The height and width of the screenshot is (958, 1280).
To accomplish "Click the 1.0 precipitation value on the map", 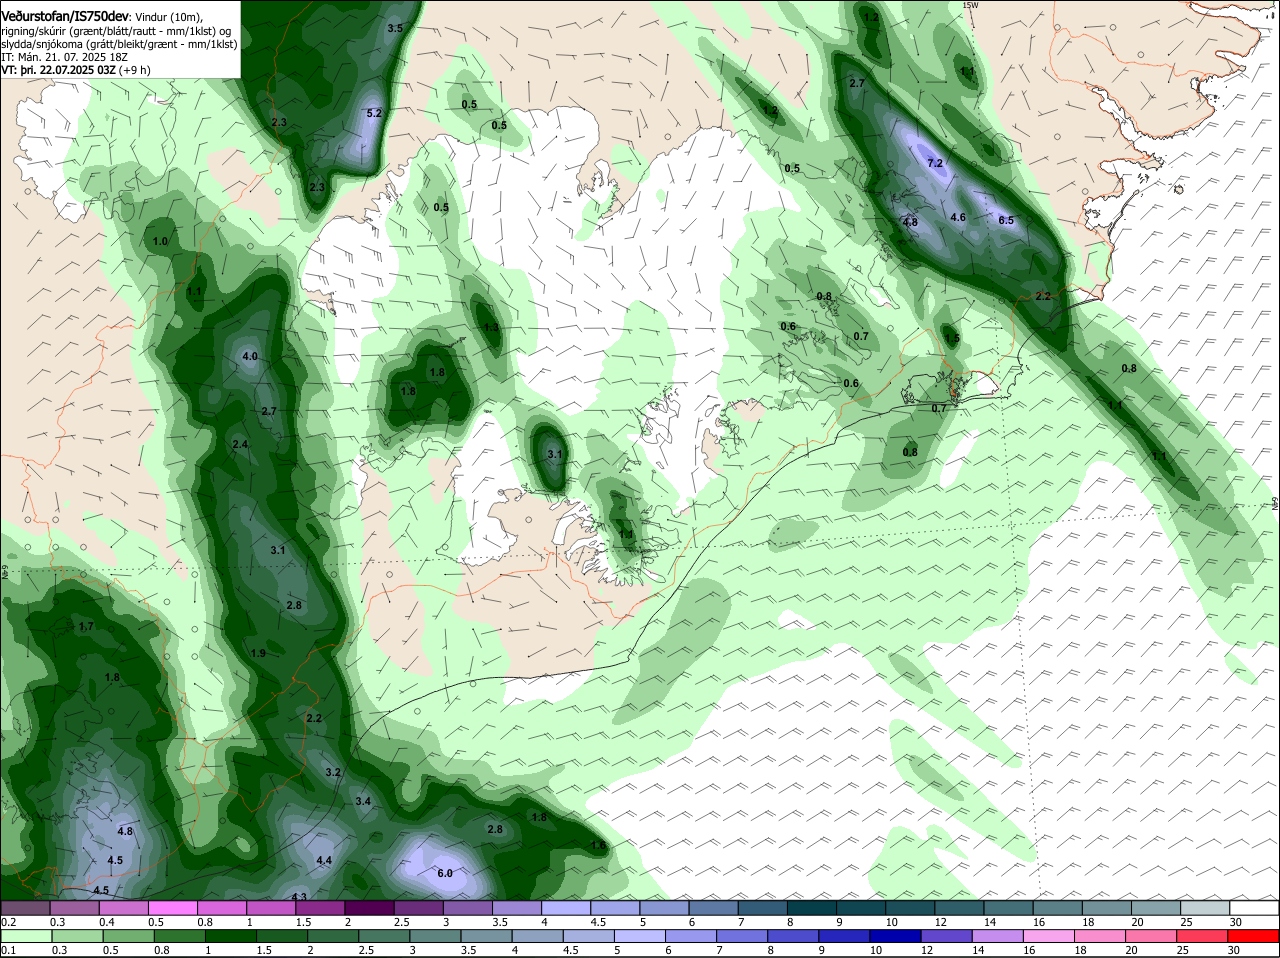I will [160, 241].
